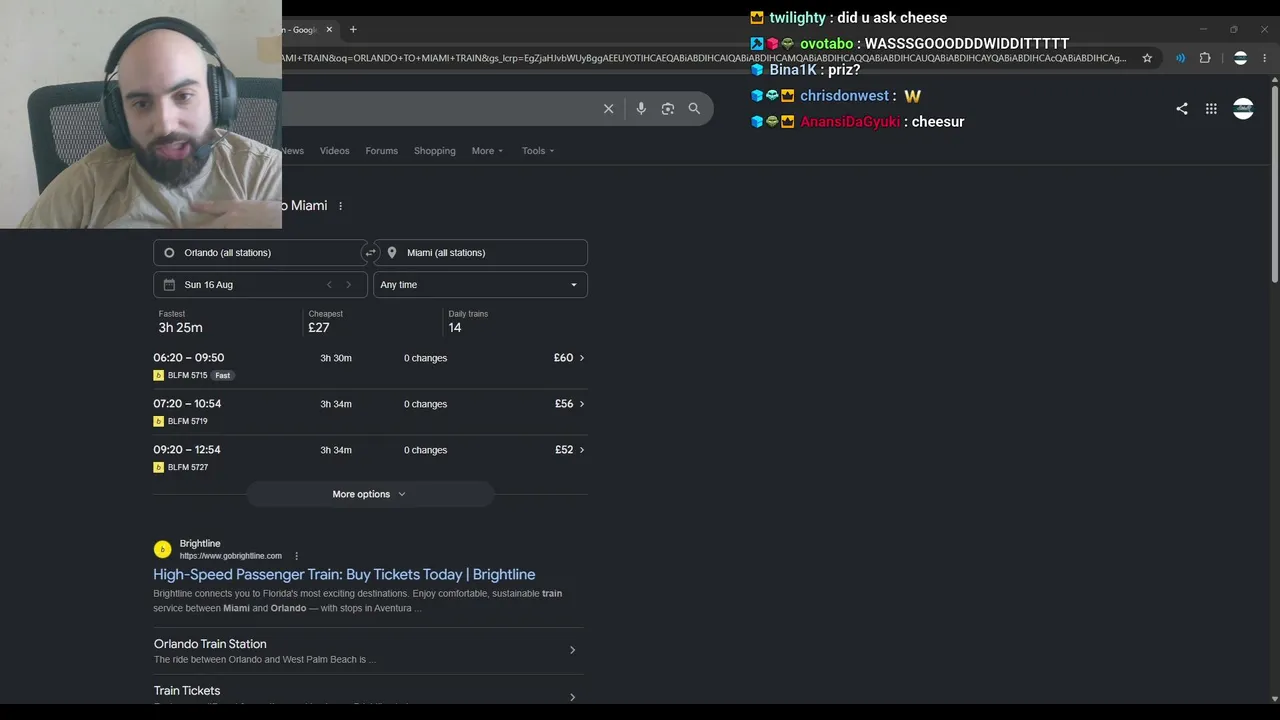Open the Train Tickets link

coord(187,691)
